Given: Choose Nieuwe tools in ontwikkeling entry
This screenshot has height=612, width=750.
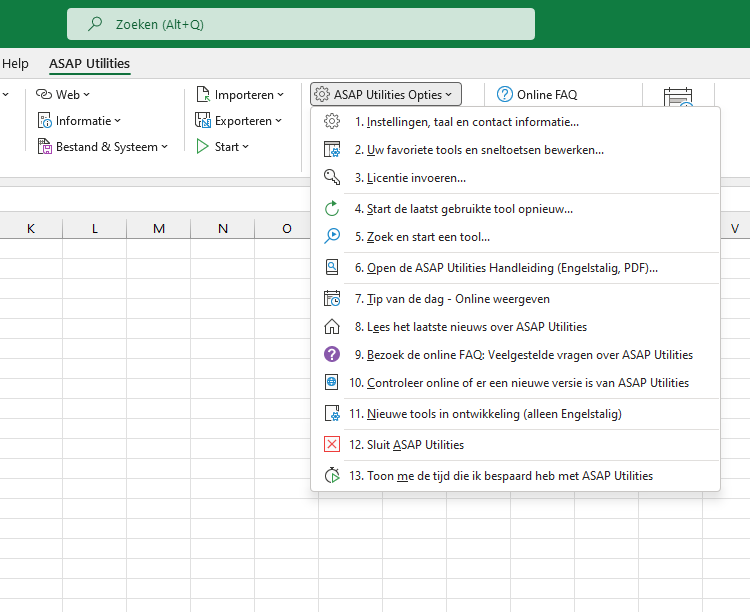Looking at the screenshot, I should (515, 413).
